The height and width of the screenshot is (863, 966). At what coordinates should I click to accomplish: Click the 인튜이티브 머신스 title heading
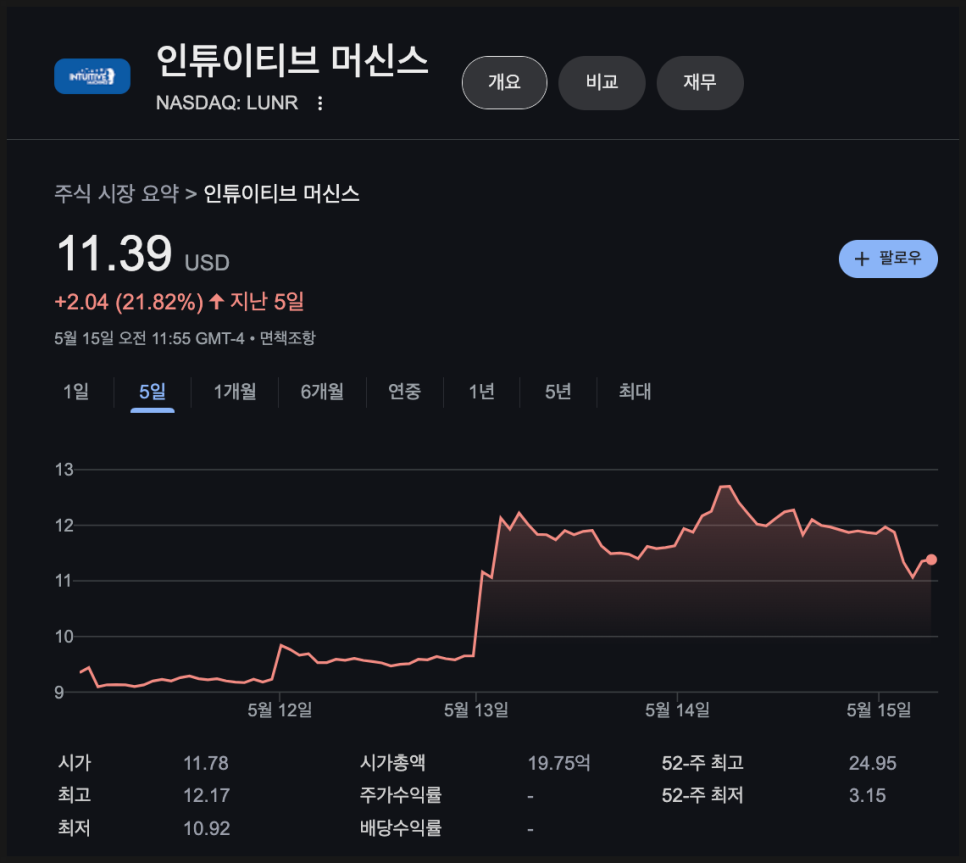292,61
